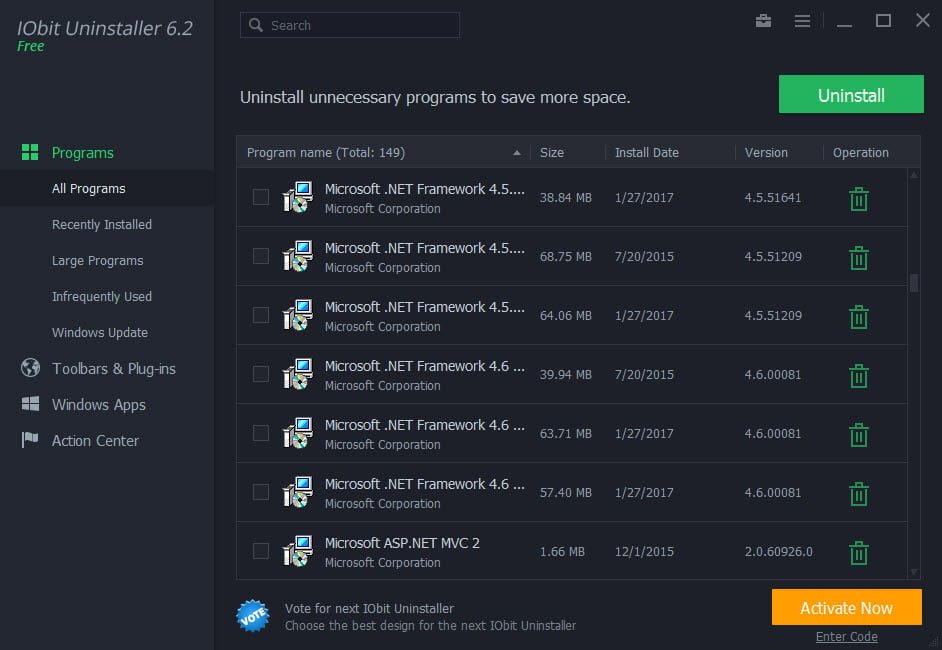942x650 pixels.
Task: Sort the list by Version column
Action: (766, 153)
